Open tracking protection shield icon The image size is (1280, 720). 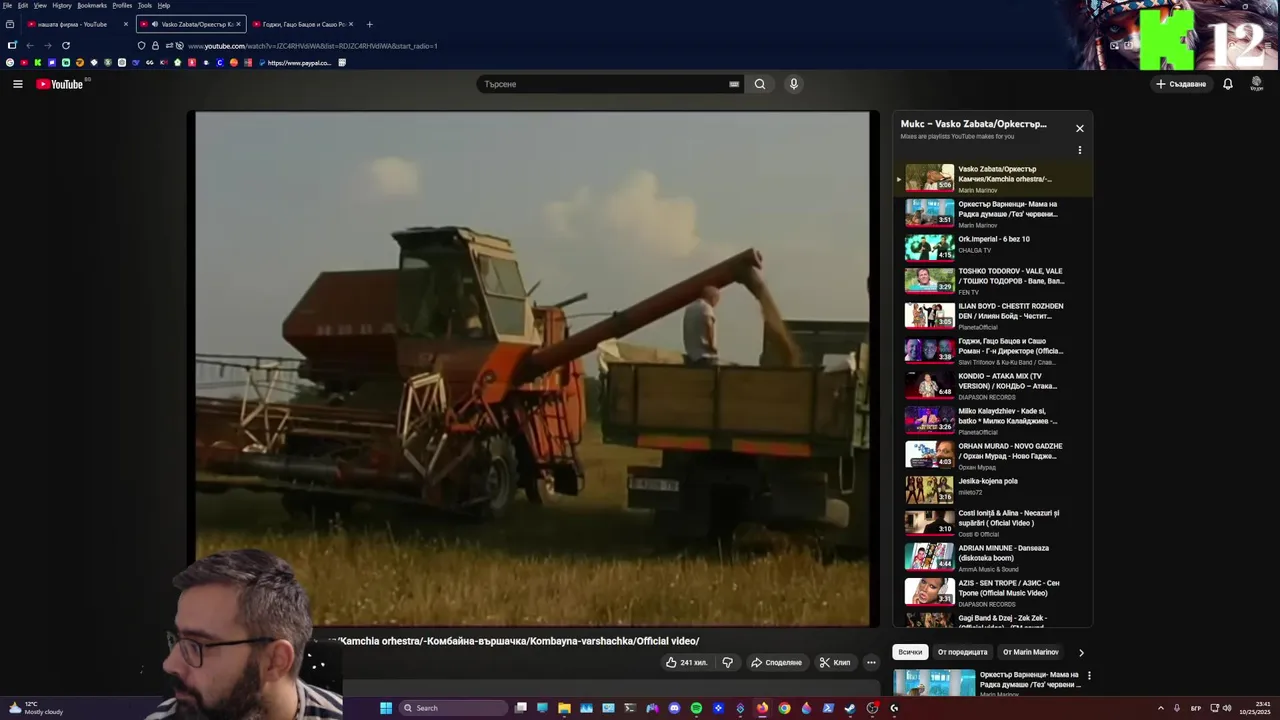pyautogui.click(x=141, y=45)
